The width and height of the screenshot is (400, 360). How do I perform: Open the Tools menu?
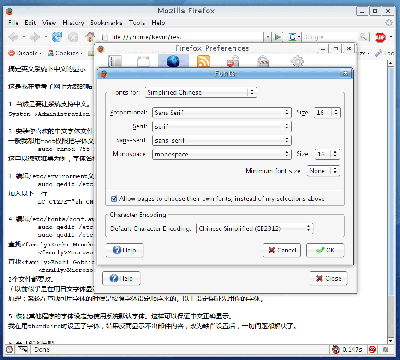coord(137,23)
